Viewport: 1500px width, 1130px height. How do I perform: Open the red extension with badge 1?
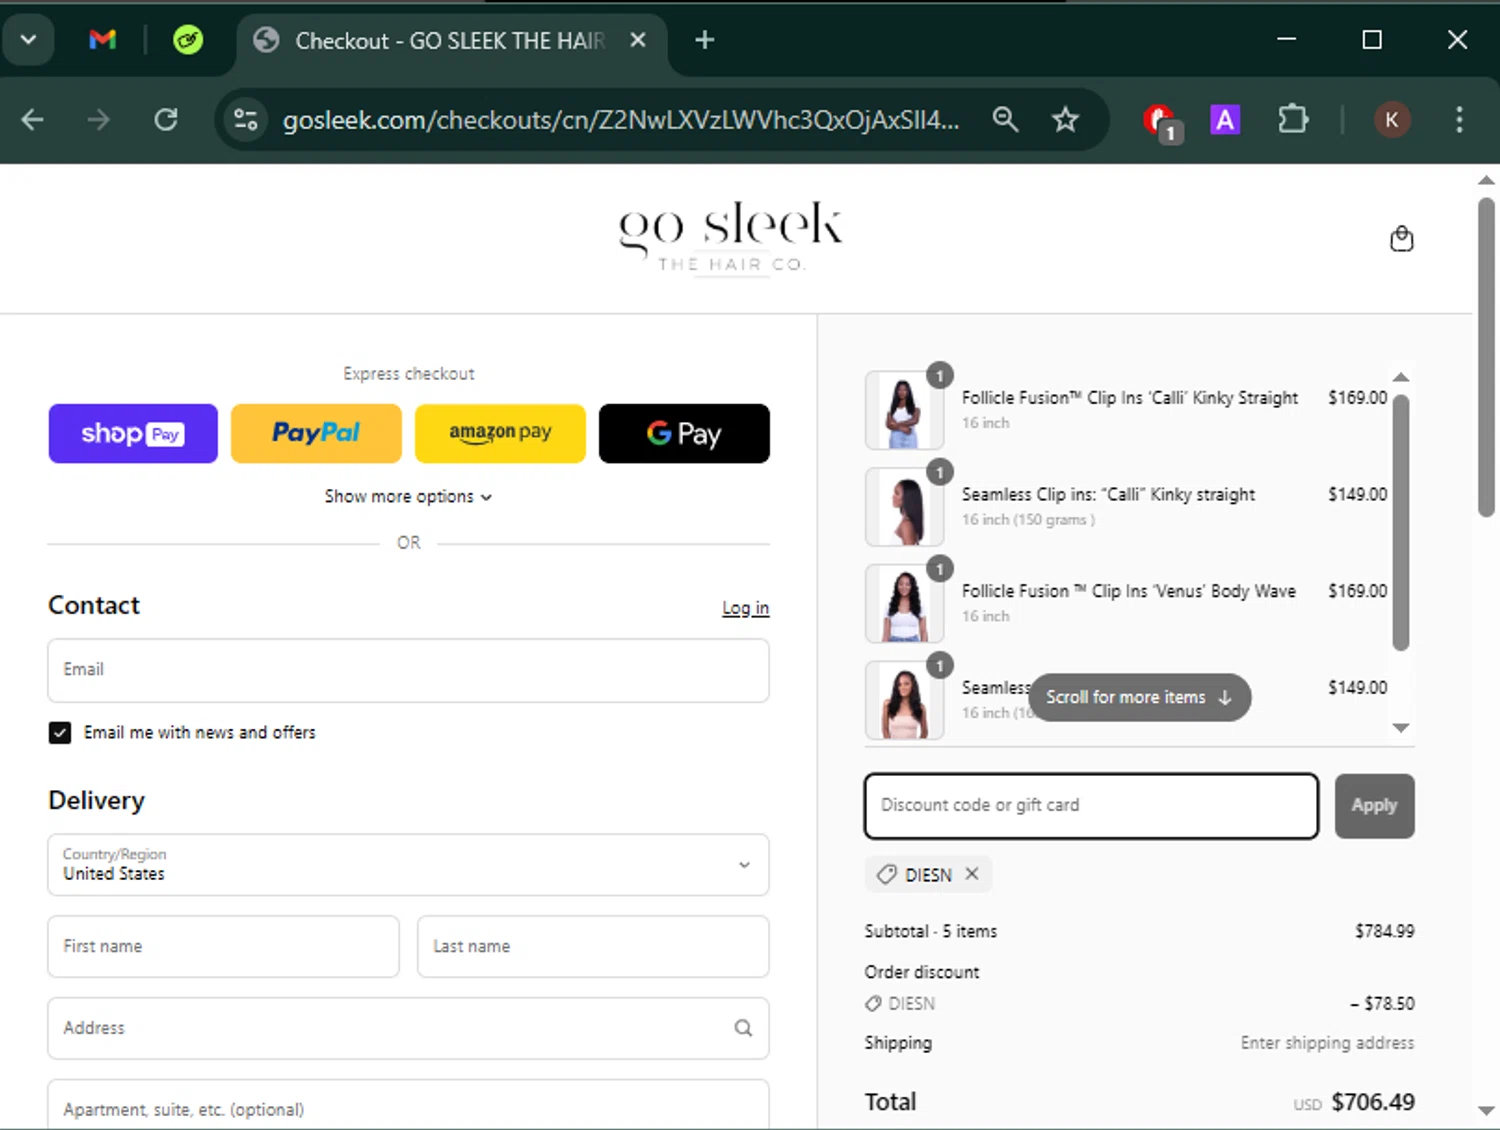[x=1162, y=122]
